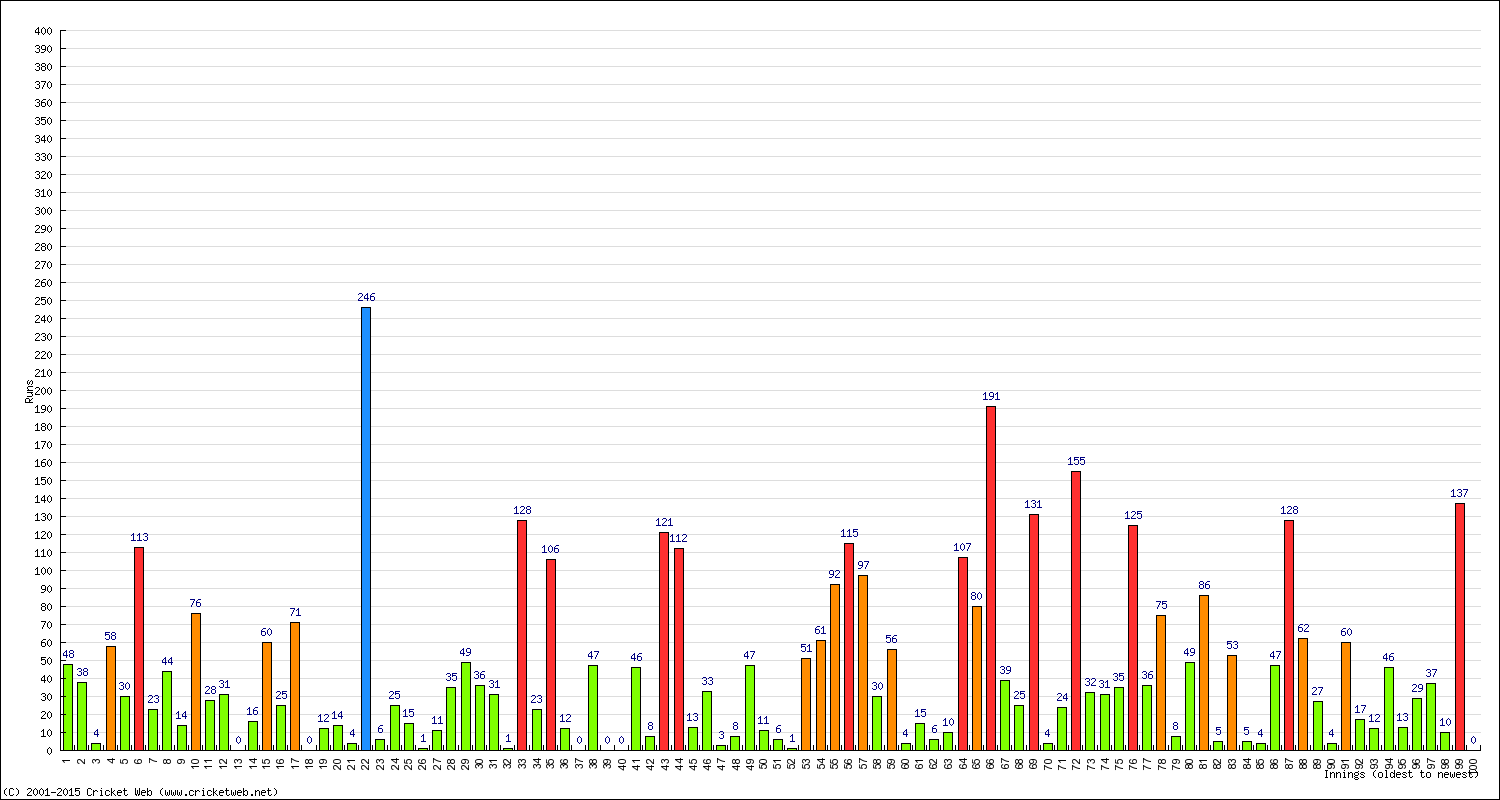Click the orange bar labeled 62

pyautogui.click(x=1303, y=694)
